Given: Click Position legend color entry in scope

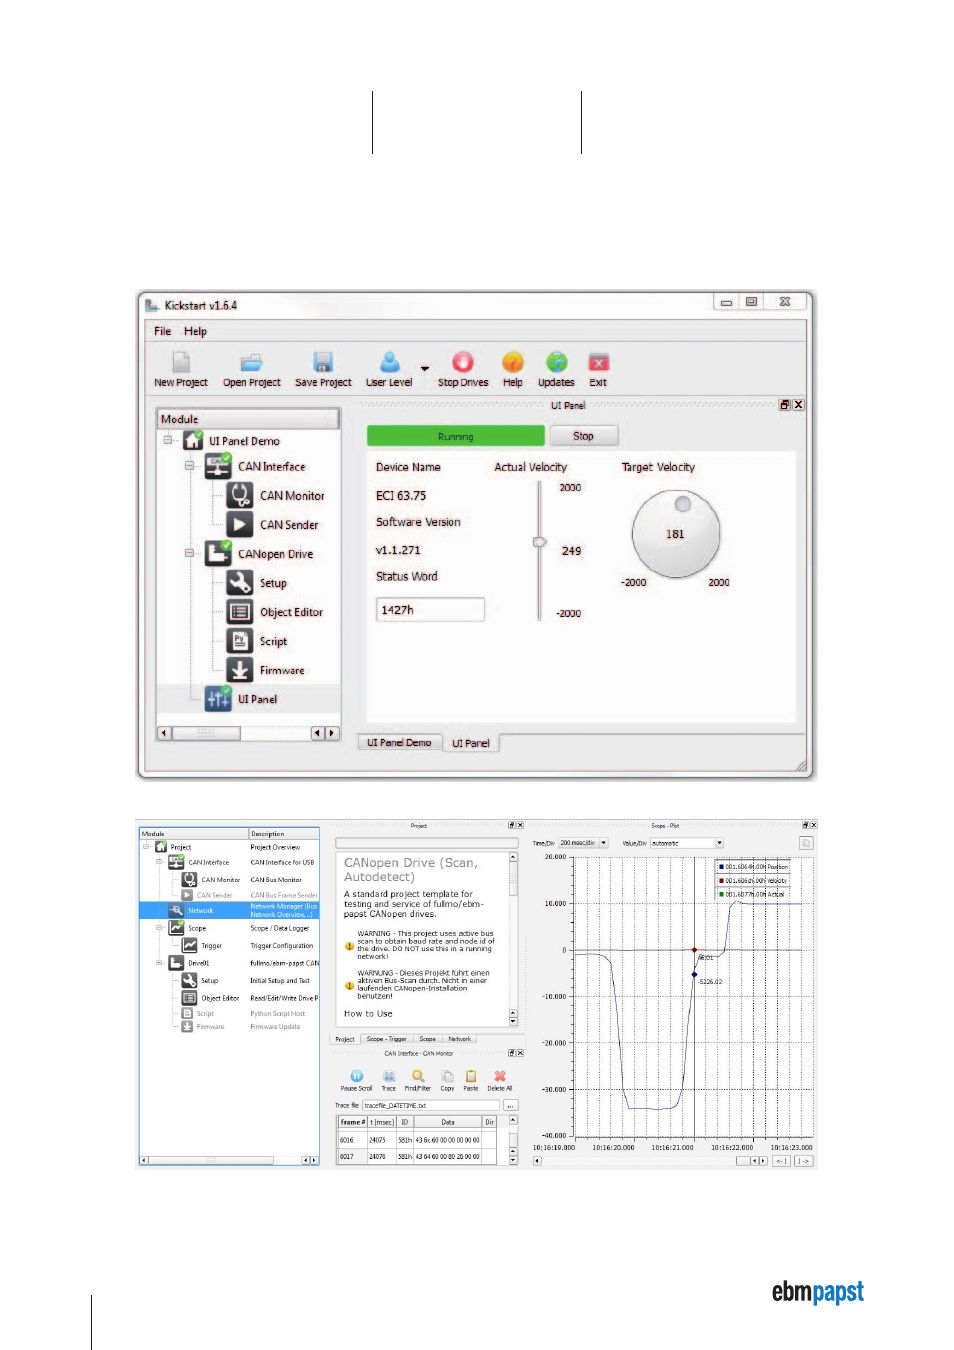Looking at the screenshot, I should point(753,867).
